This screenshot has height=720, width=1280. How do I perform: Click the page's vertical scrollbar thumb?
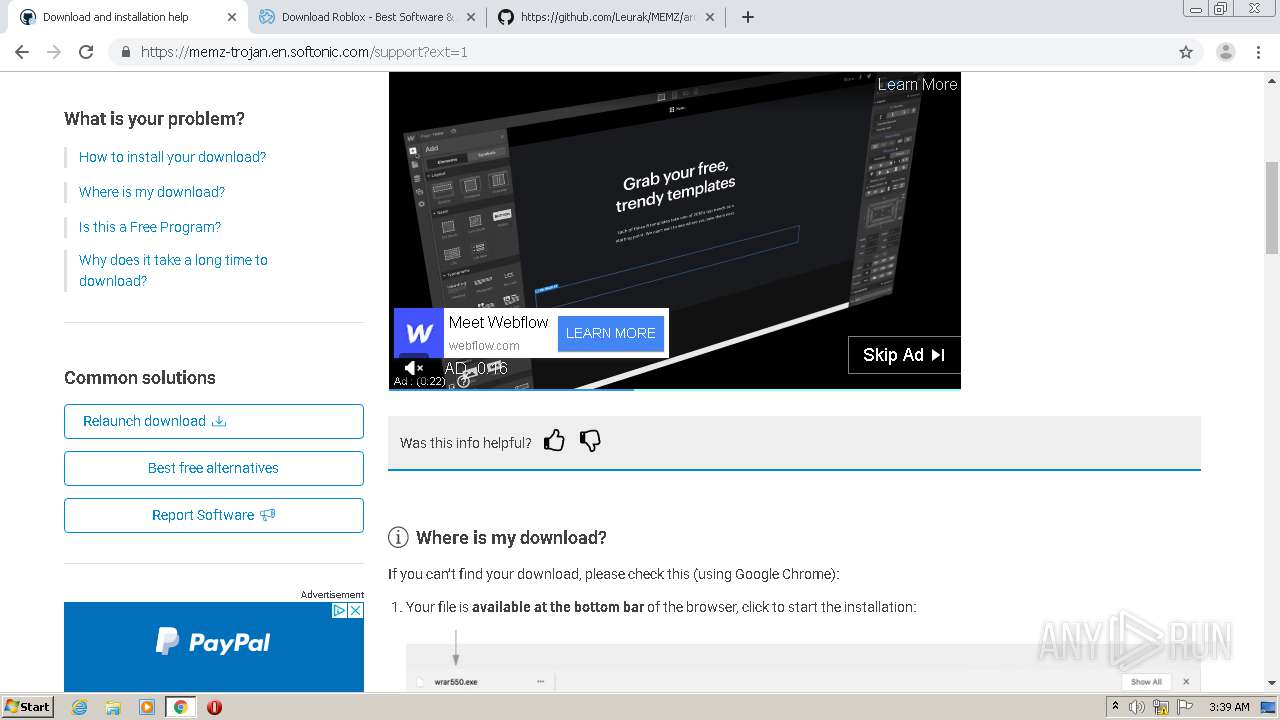click(1272, 207)
